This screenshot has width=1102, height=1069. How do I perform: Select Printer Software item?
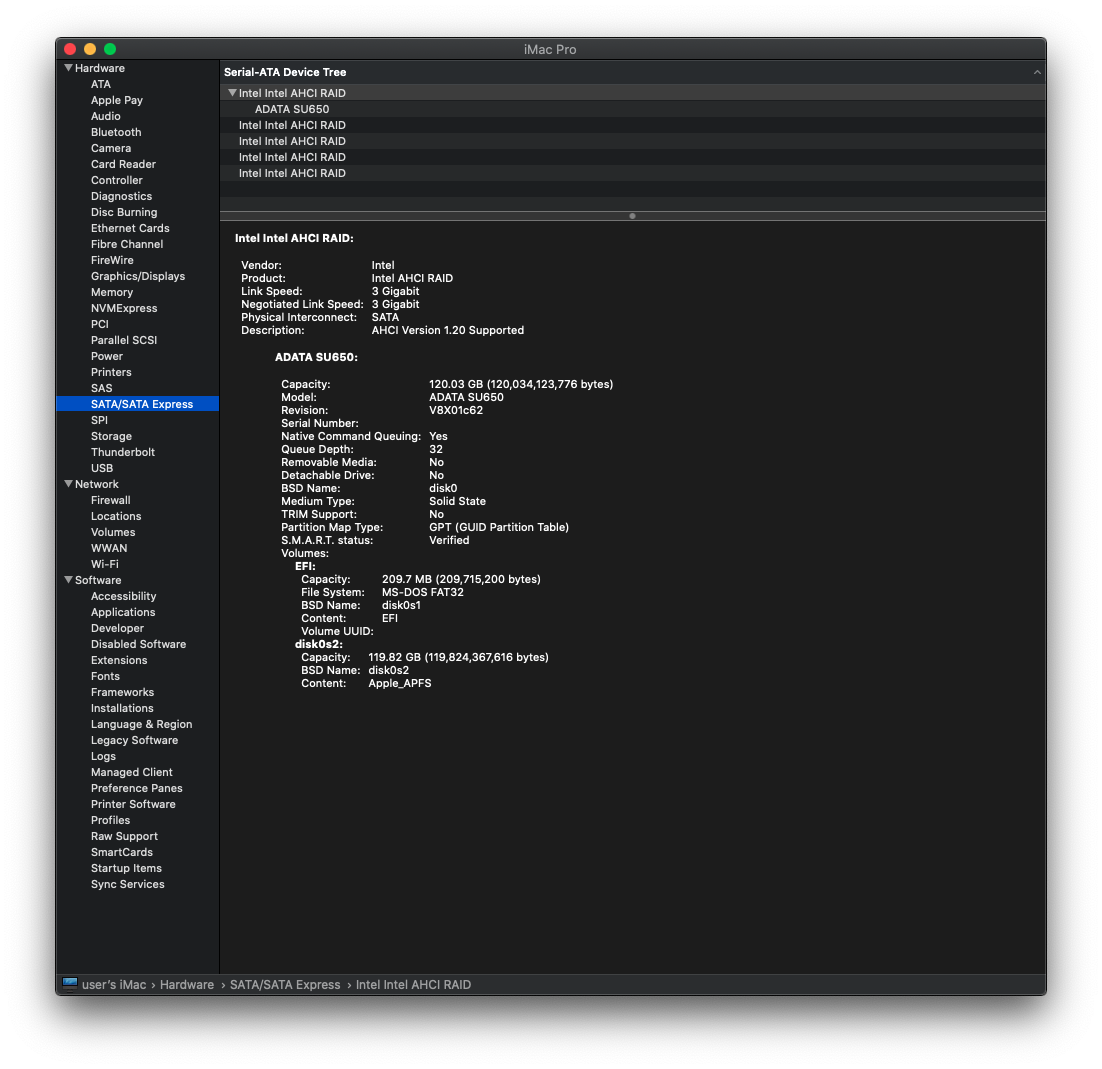(x=133, y=805)
